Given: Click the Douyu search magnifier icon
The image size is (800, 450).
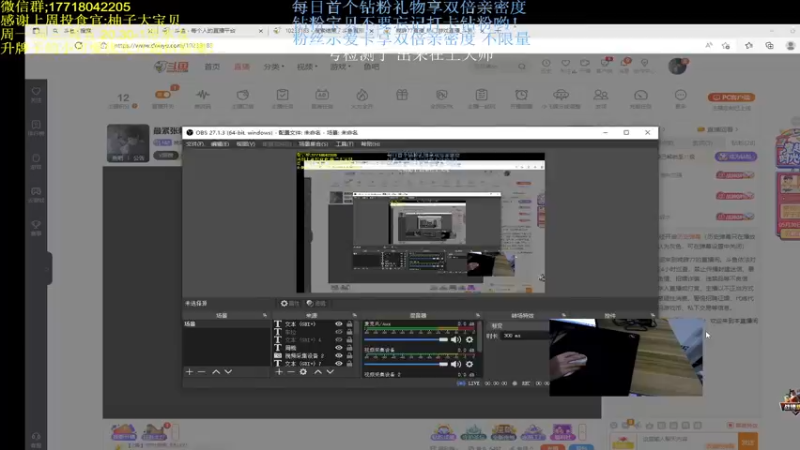Looking at the screenshot, I should 521,66.
